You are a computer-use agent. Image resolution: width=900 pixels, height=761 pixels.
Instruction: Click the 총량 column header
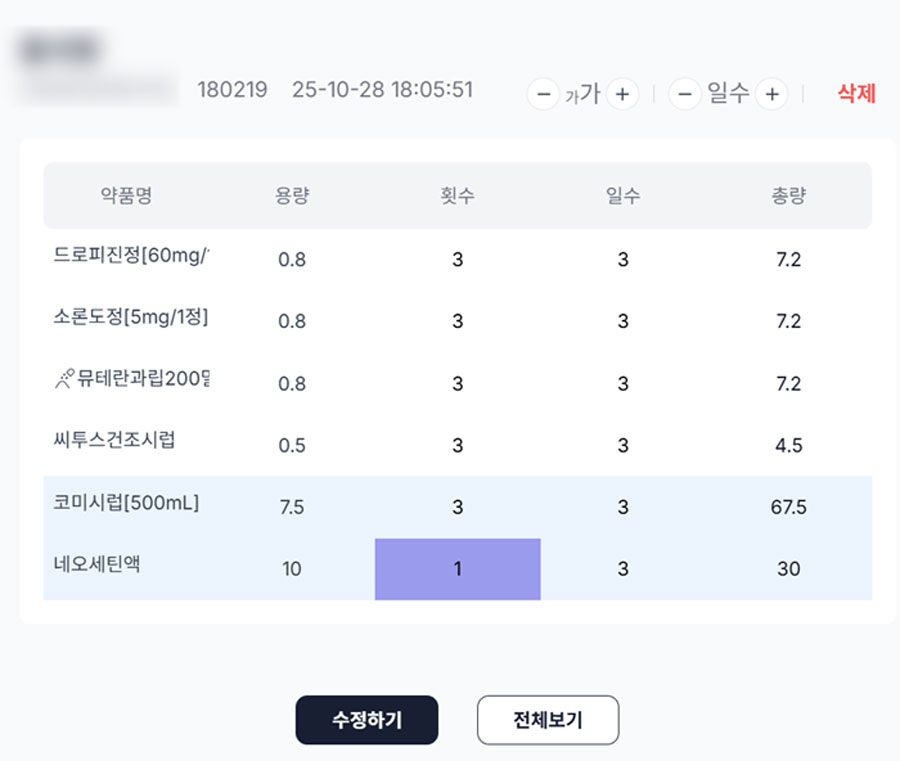(788, 196)
